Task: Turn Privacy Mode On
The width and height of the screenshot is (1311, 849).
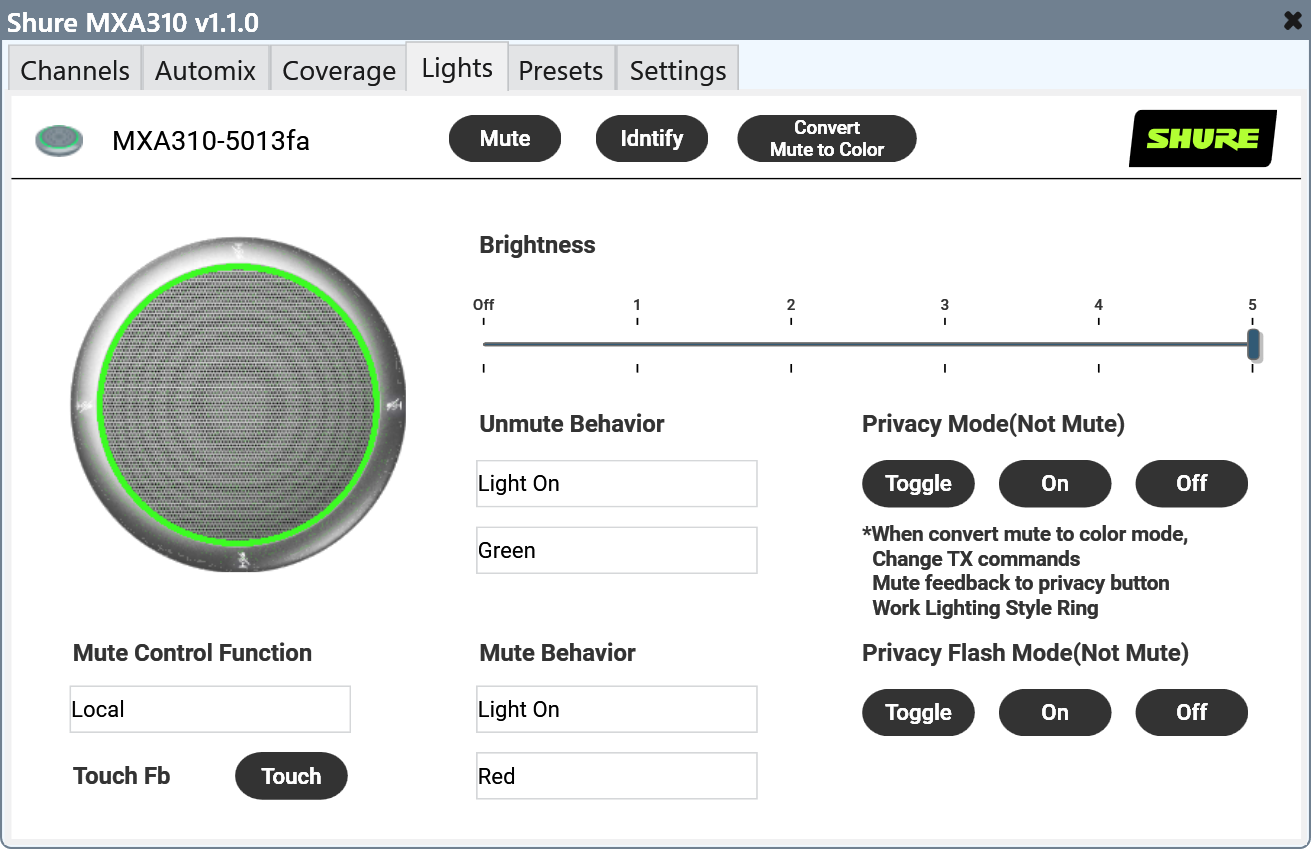Action: pyautogui.click(x=1055, y=484)
